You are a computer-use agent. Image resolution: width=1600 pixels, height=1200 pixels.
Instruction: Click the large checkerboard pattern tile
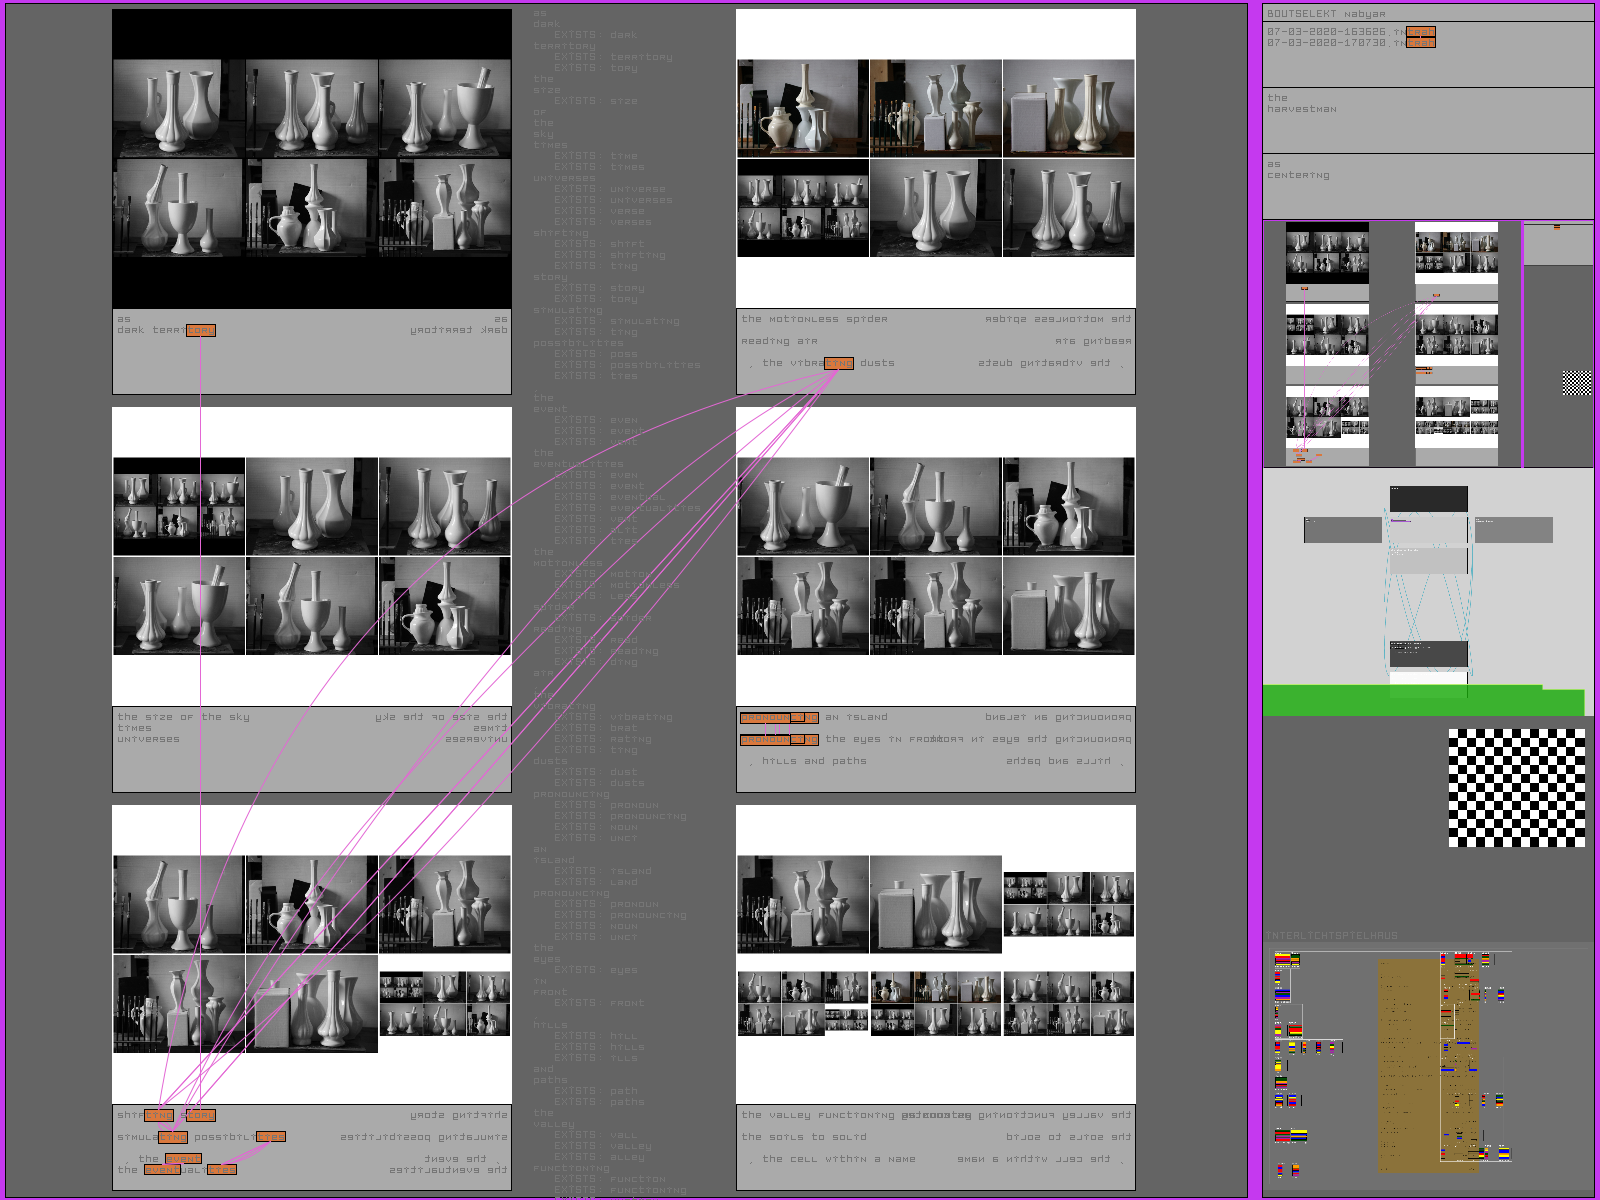click(1516, 788)
